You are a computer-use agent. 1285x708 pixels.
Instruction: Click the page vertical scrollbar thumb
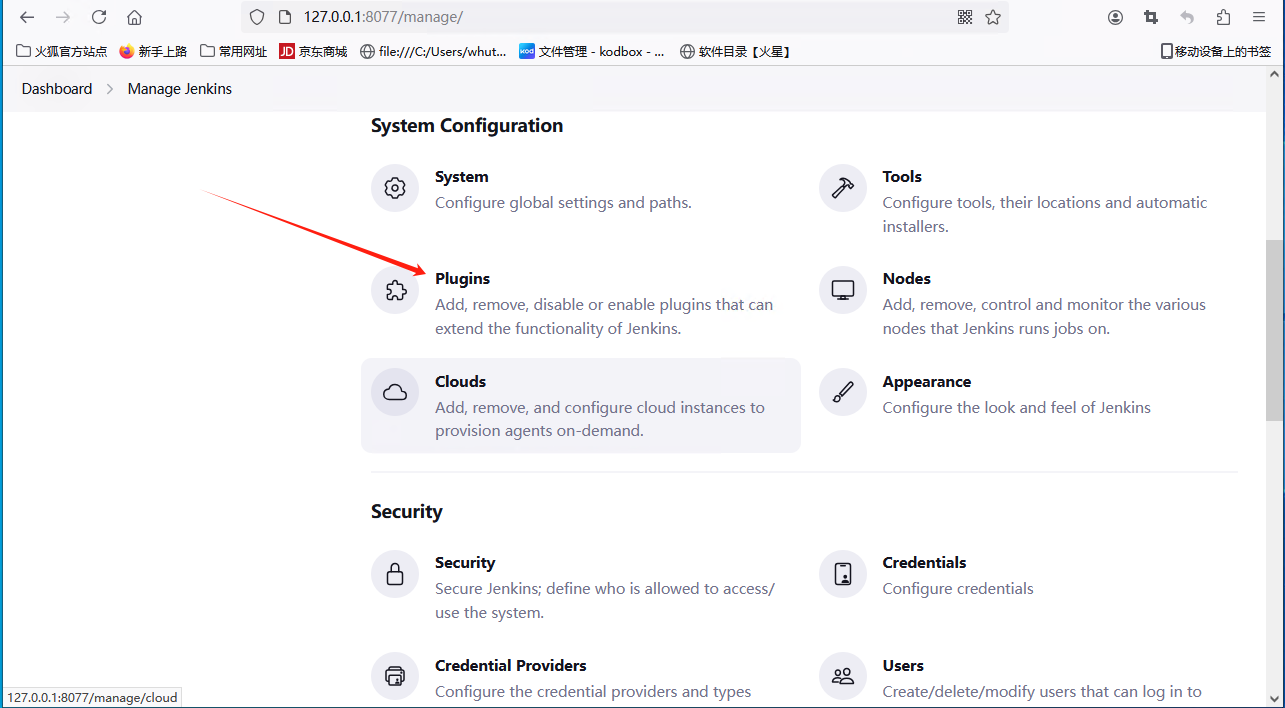coord(1274,330)
